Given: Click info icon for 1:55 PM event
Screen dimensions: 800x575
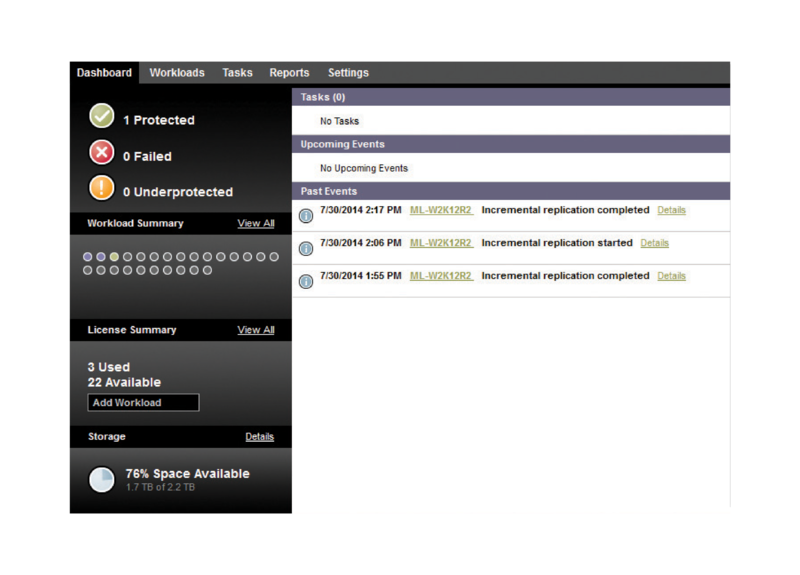Looking at the screenshot, I should [x=306, y=281].
